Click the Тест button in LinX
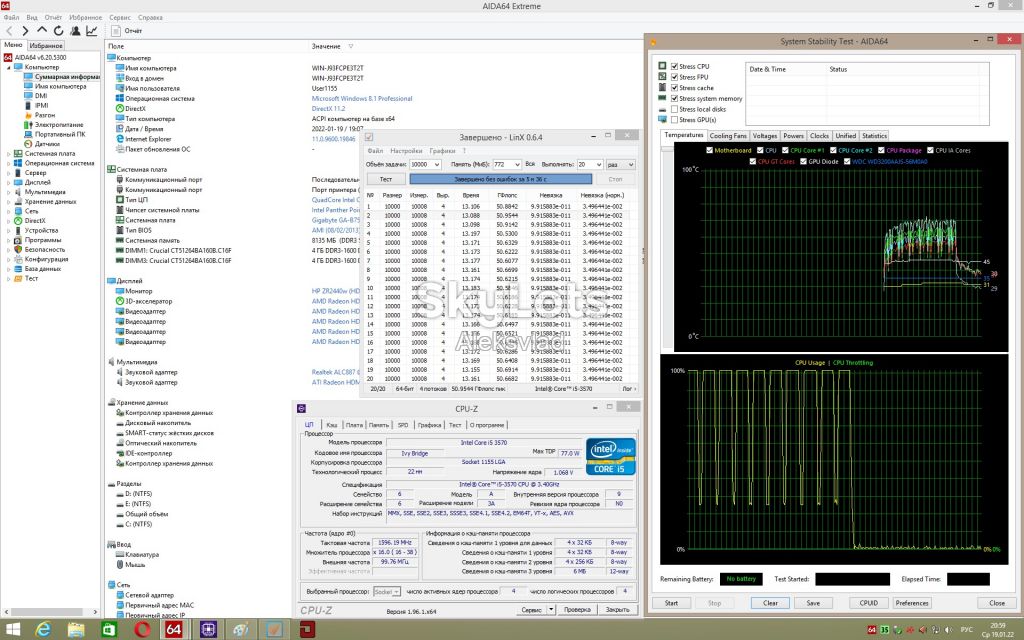The width and height of the screenshot is (1024, 640). point(386,179)
